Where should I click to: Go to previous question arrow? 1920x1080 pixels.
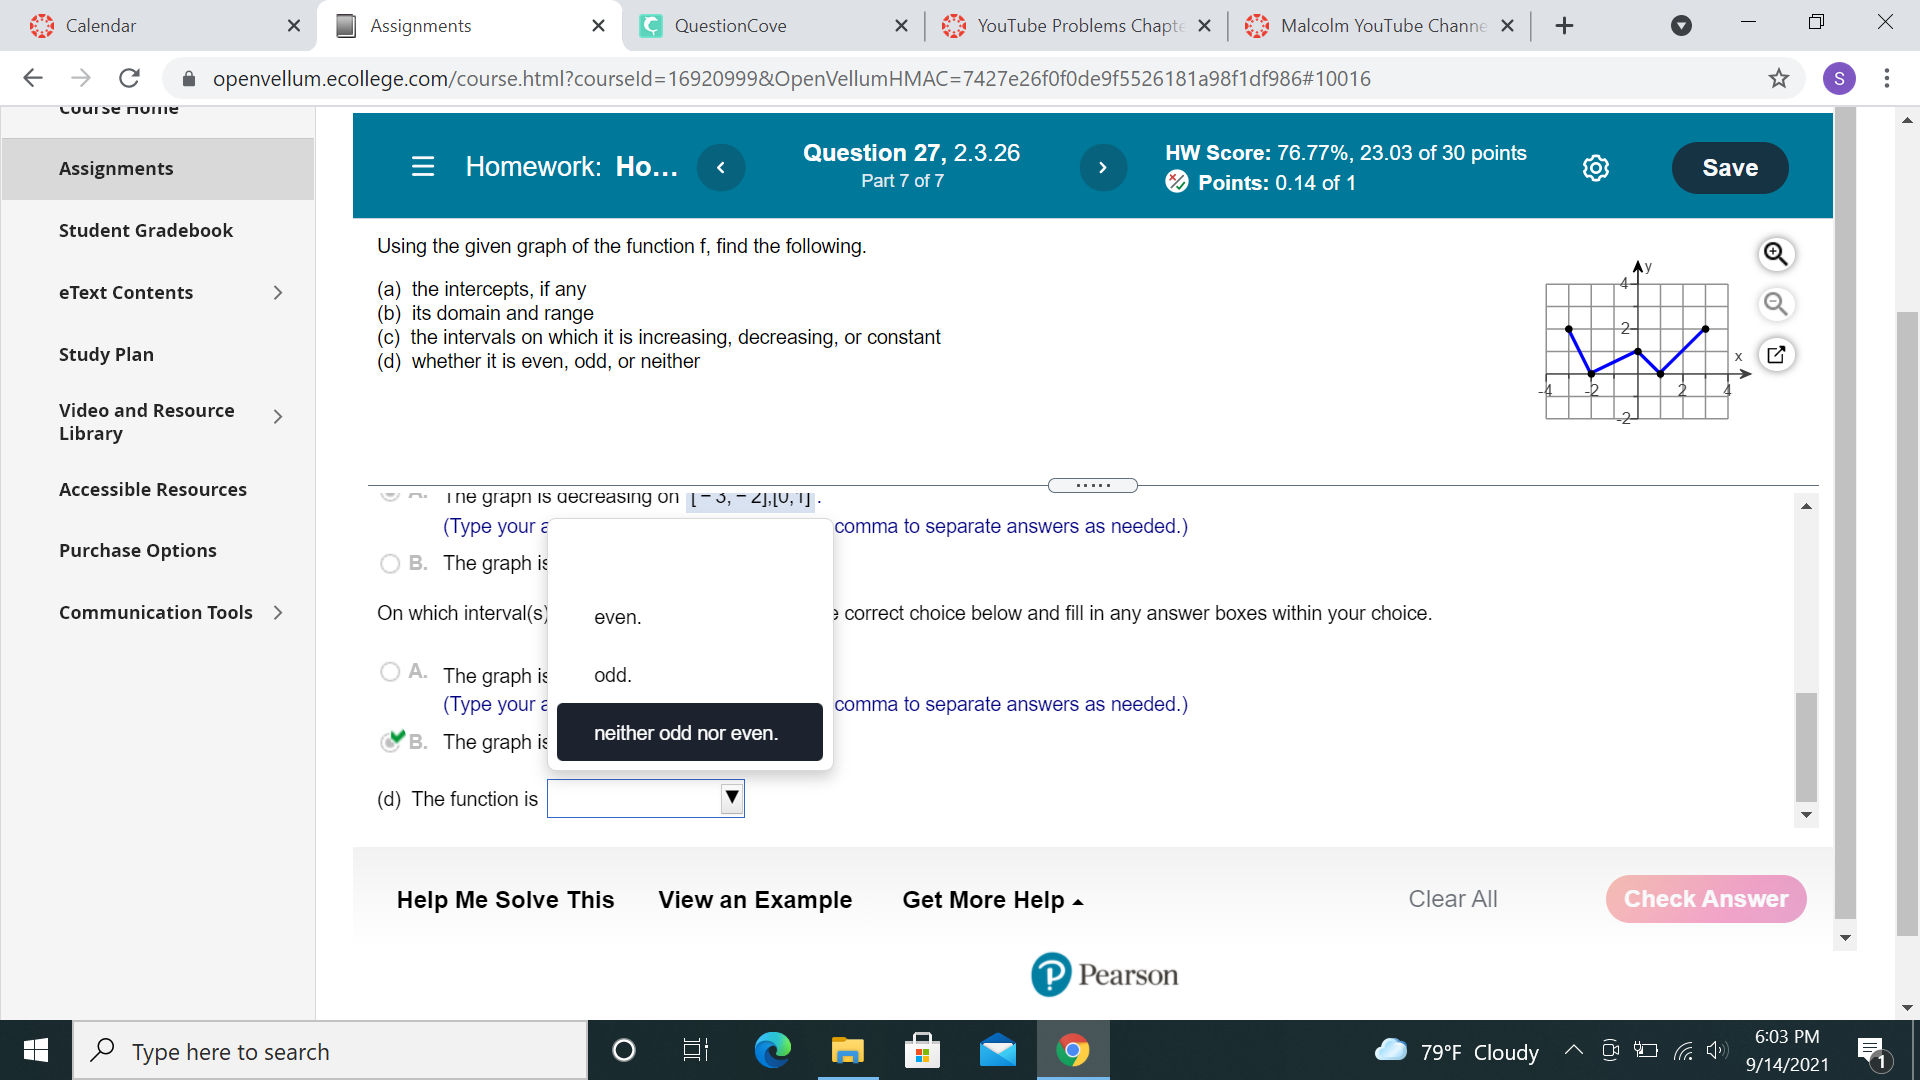(721, 167)
